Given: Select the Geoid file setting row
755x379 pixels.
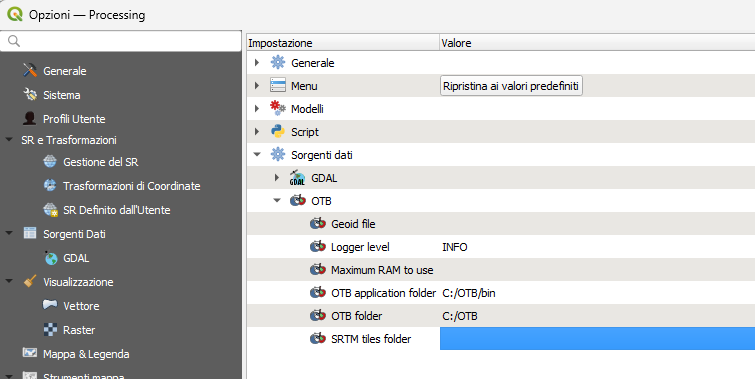Looking at the screenshot, I should click(501, 223).
